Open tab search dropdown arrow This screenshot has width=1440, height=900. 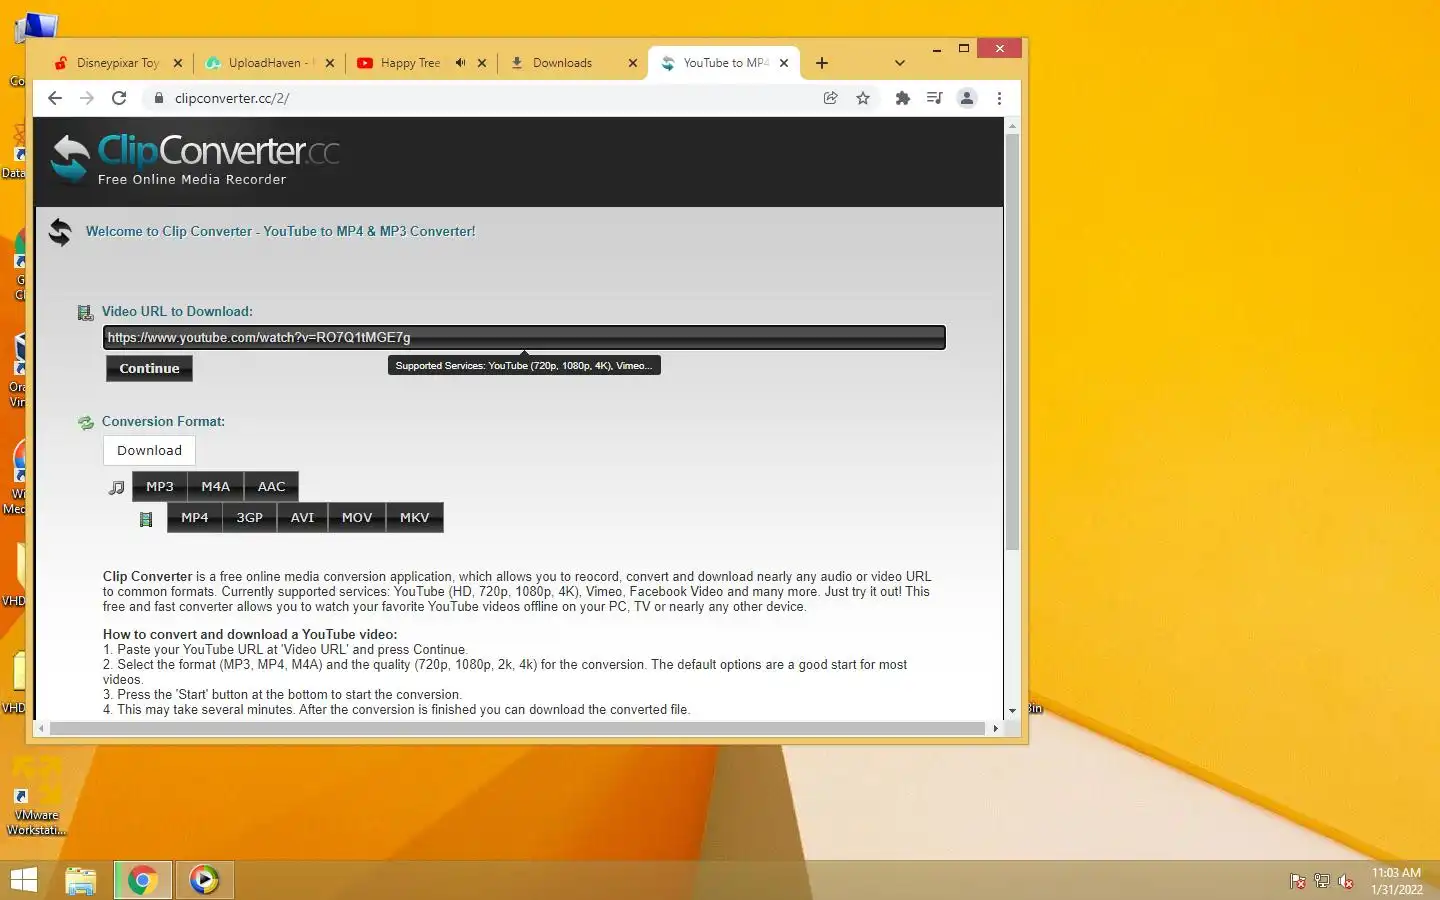[900, 63]
